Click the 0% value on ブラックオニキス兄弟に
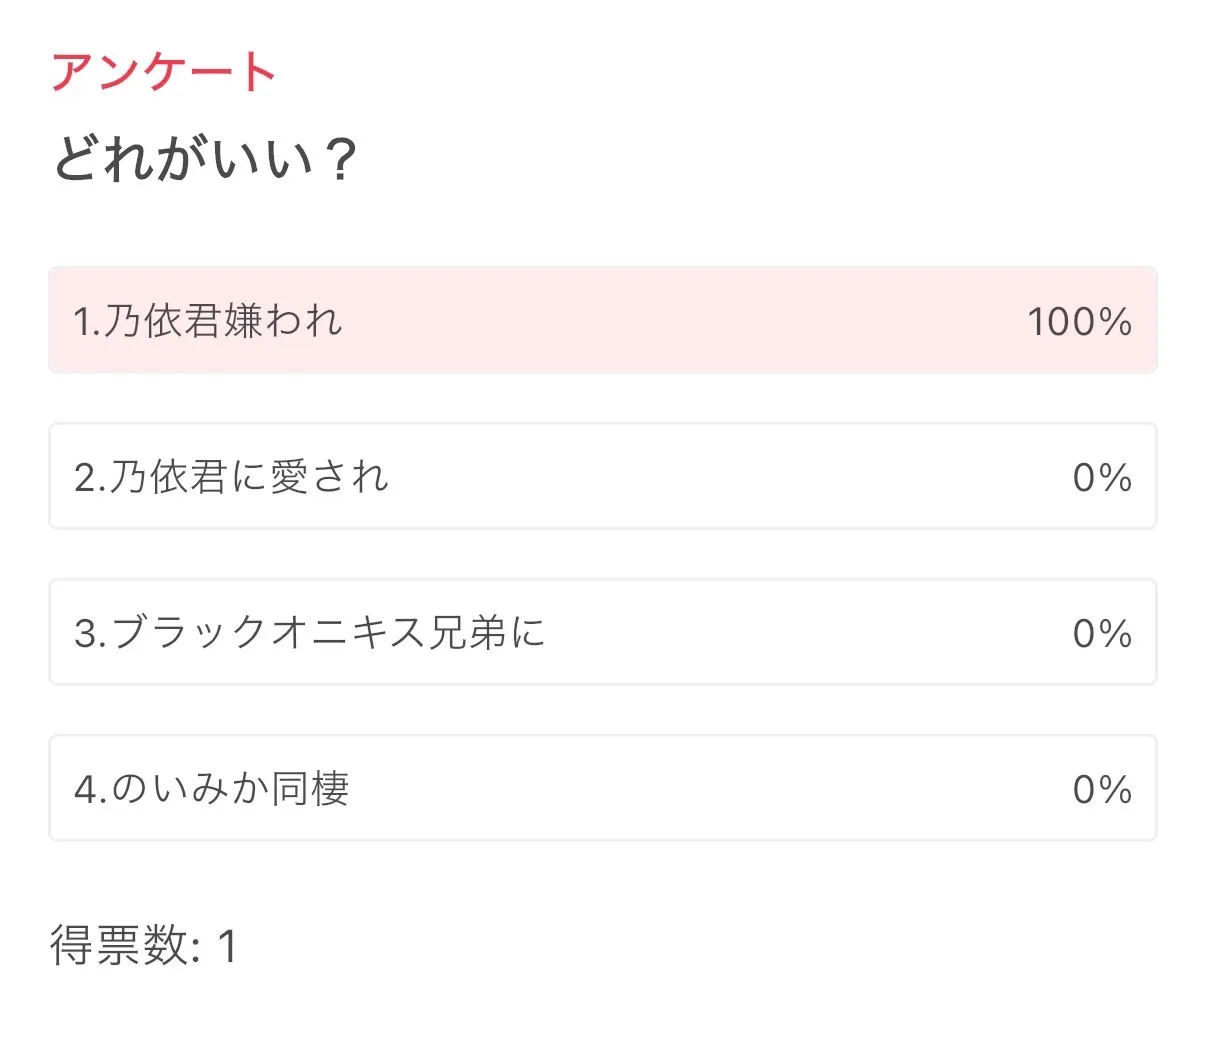The image size is (1206, 1042). pos(1101,634)
